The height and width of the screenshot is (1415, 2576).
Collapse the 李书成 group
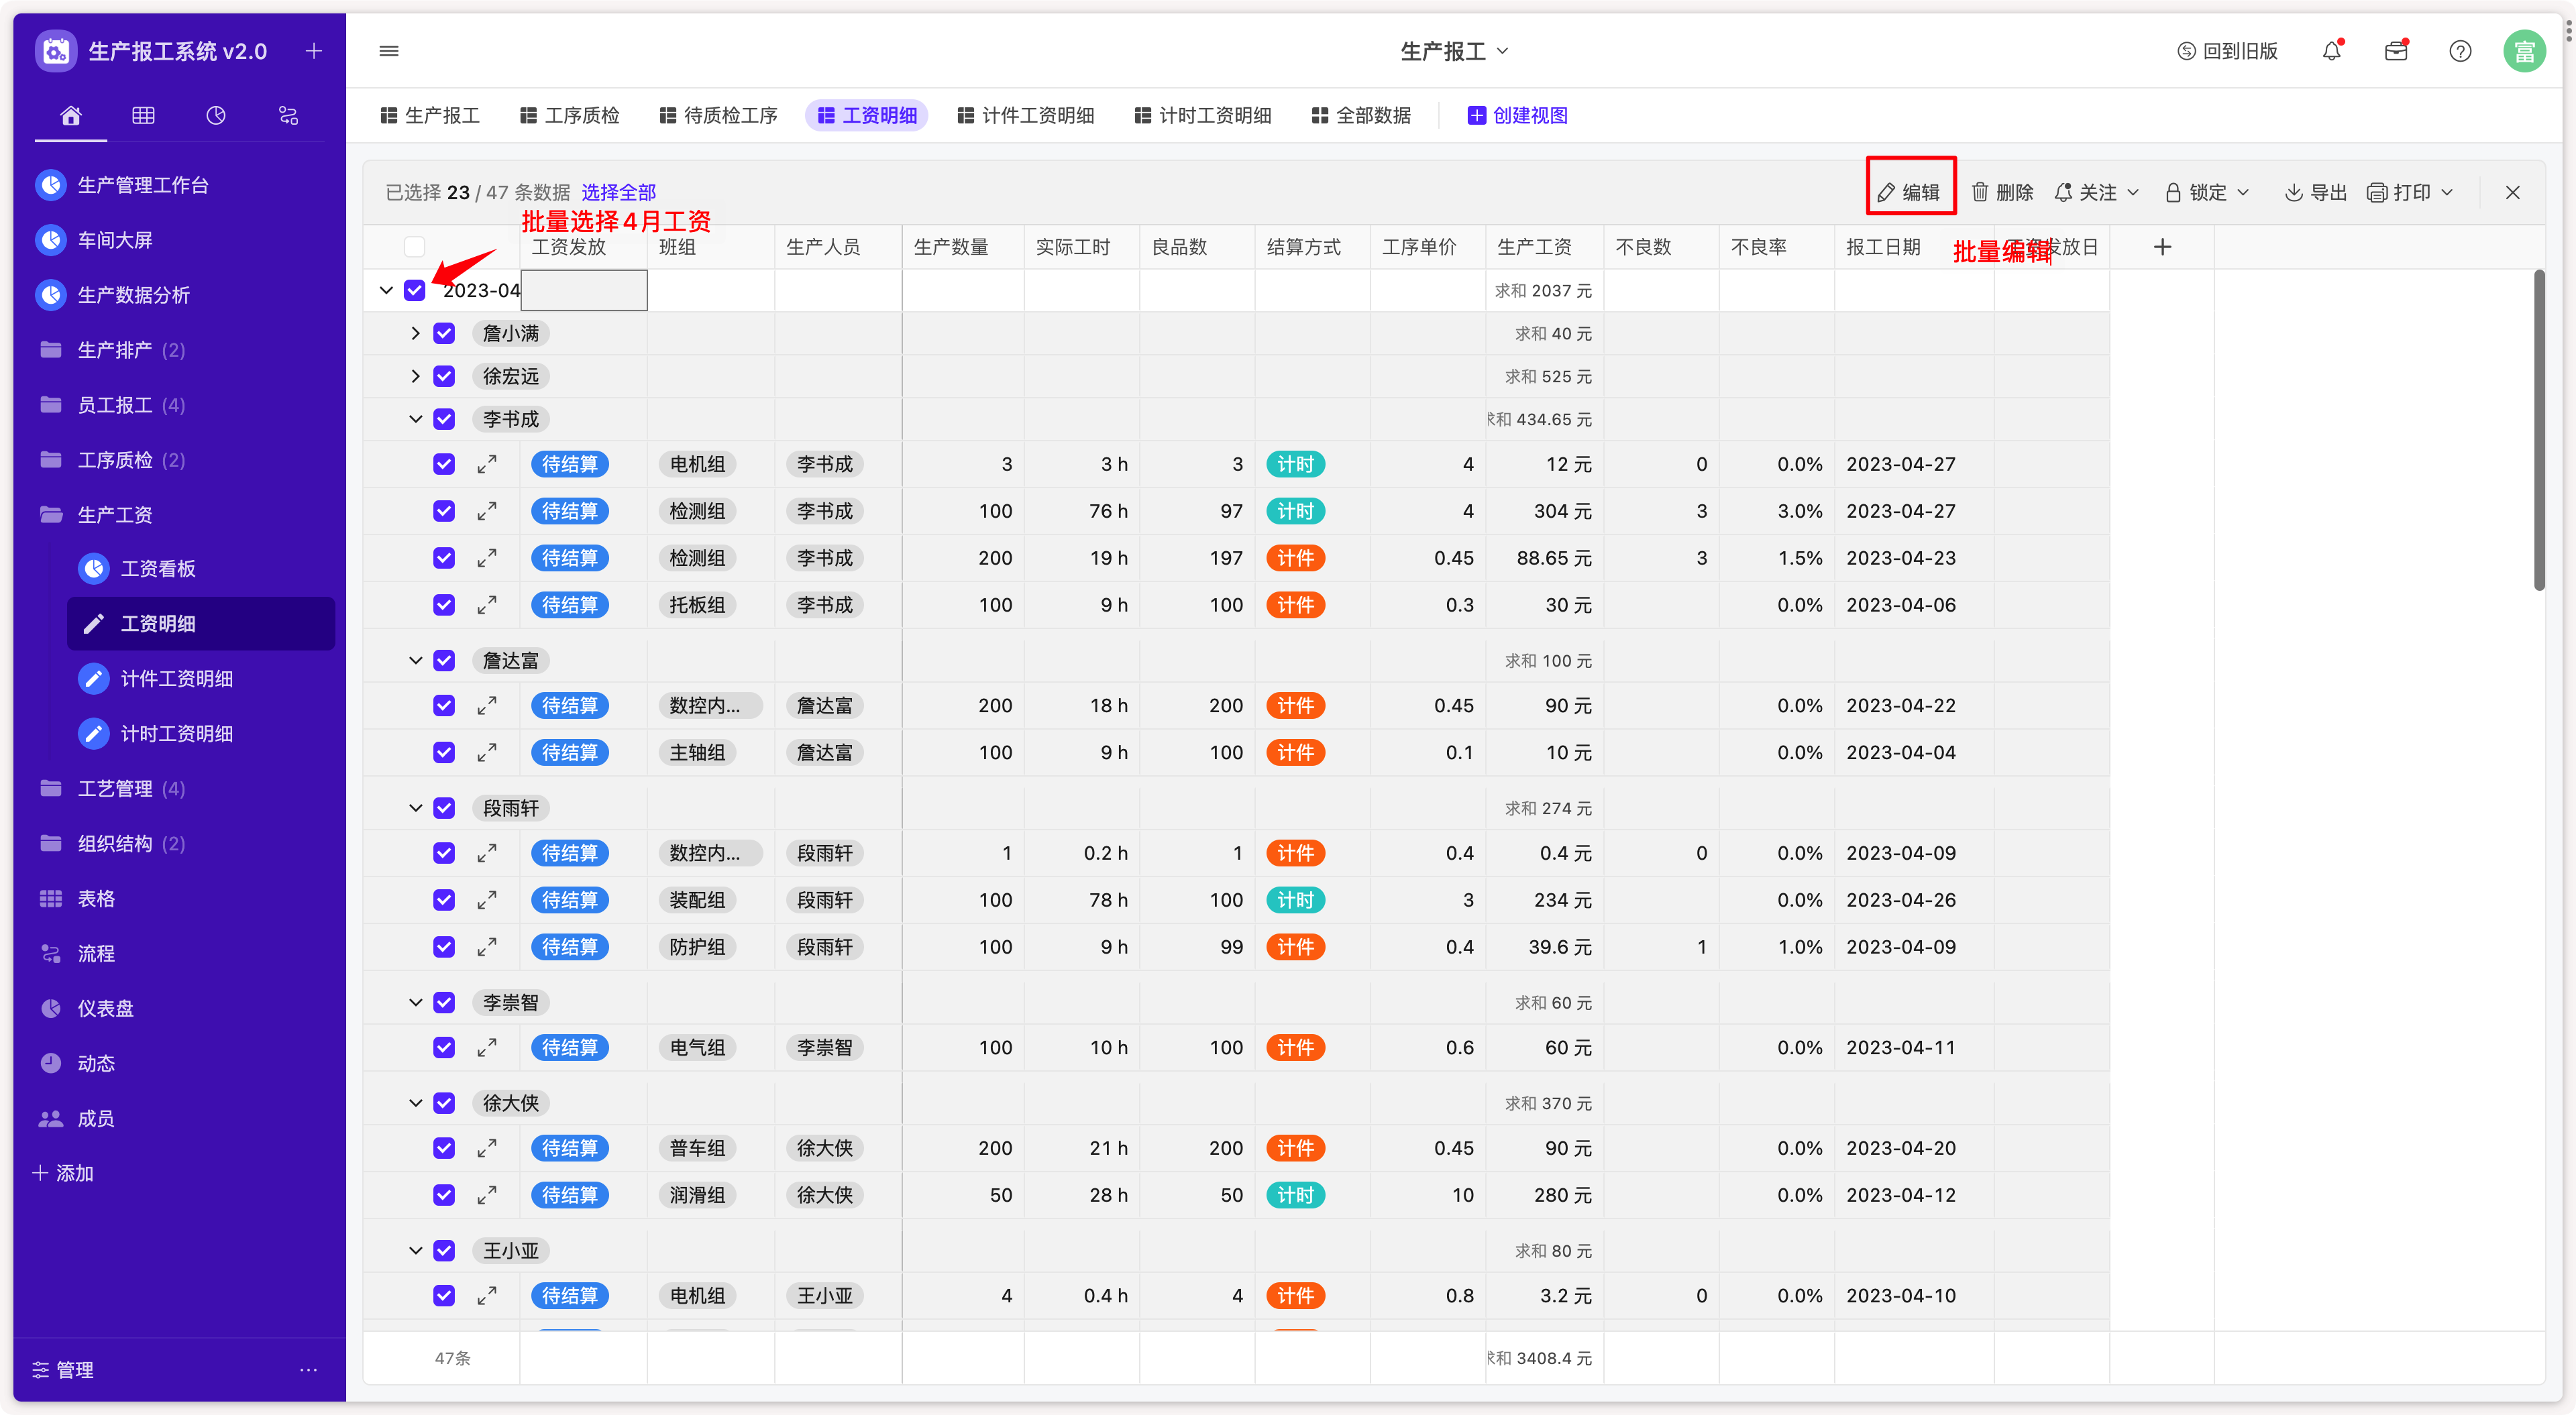point(415,419)
